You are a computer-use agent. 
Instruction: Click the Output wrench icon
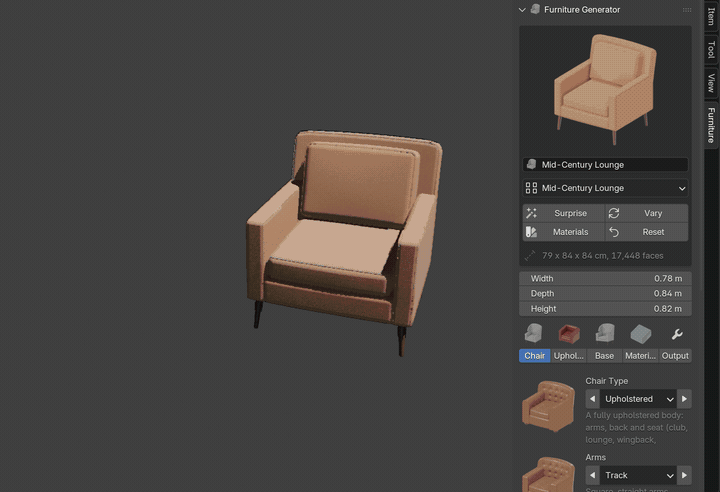(x=676, y=334)
